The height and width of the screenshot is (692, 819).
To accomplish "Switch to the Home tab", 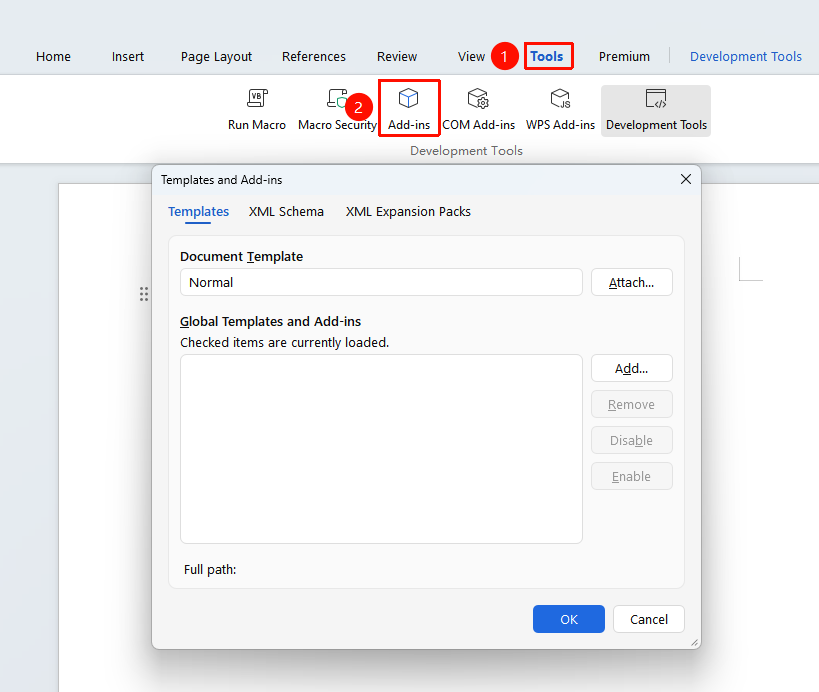I will tap(53, 56).
